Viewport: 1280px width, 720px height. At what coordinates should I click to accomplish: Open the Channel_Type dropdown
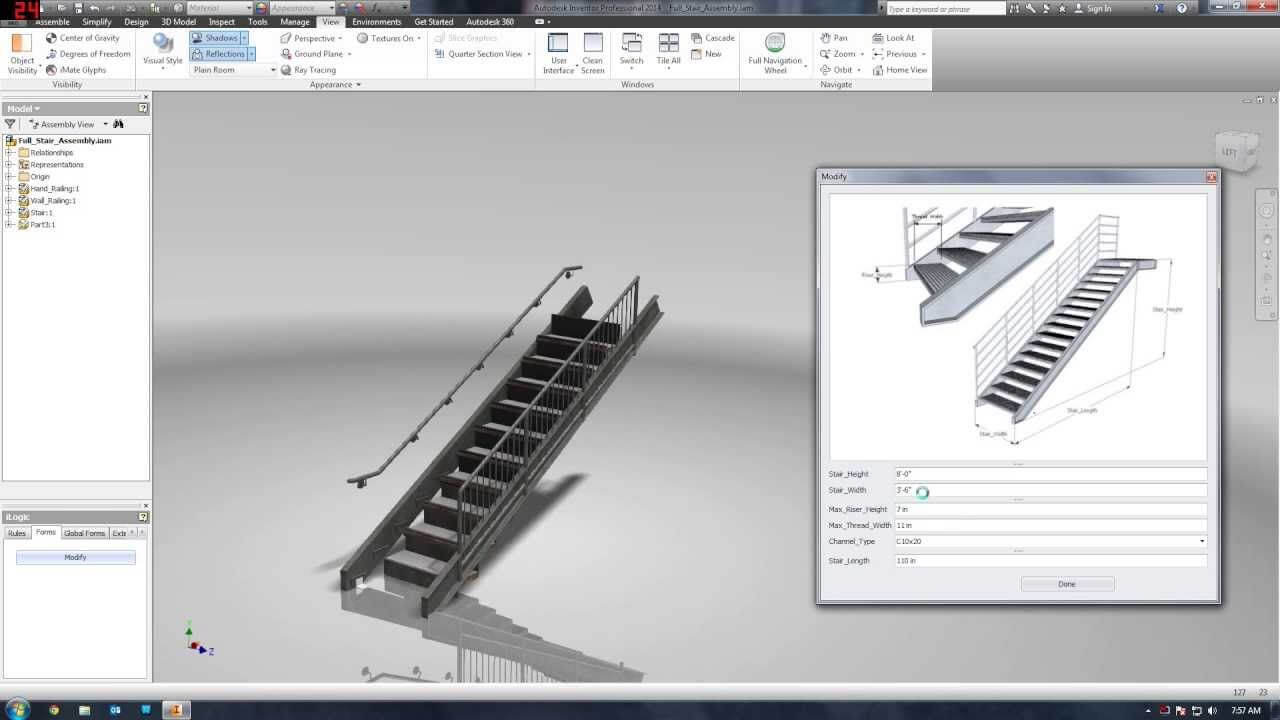(1201, 541)
